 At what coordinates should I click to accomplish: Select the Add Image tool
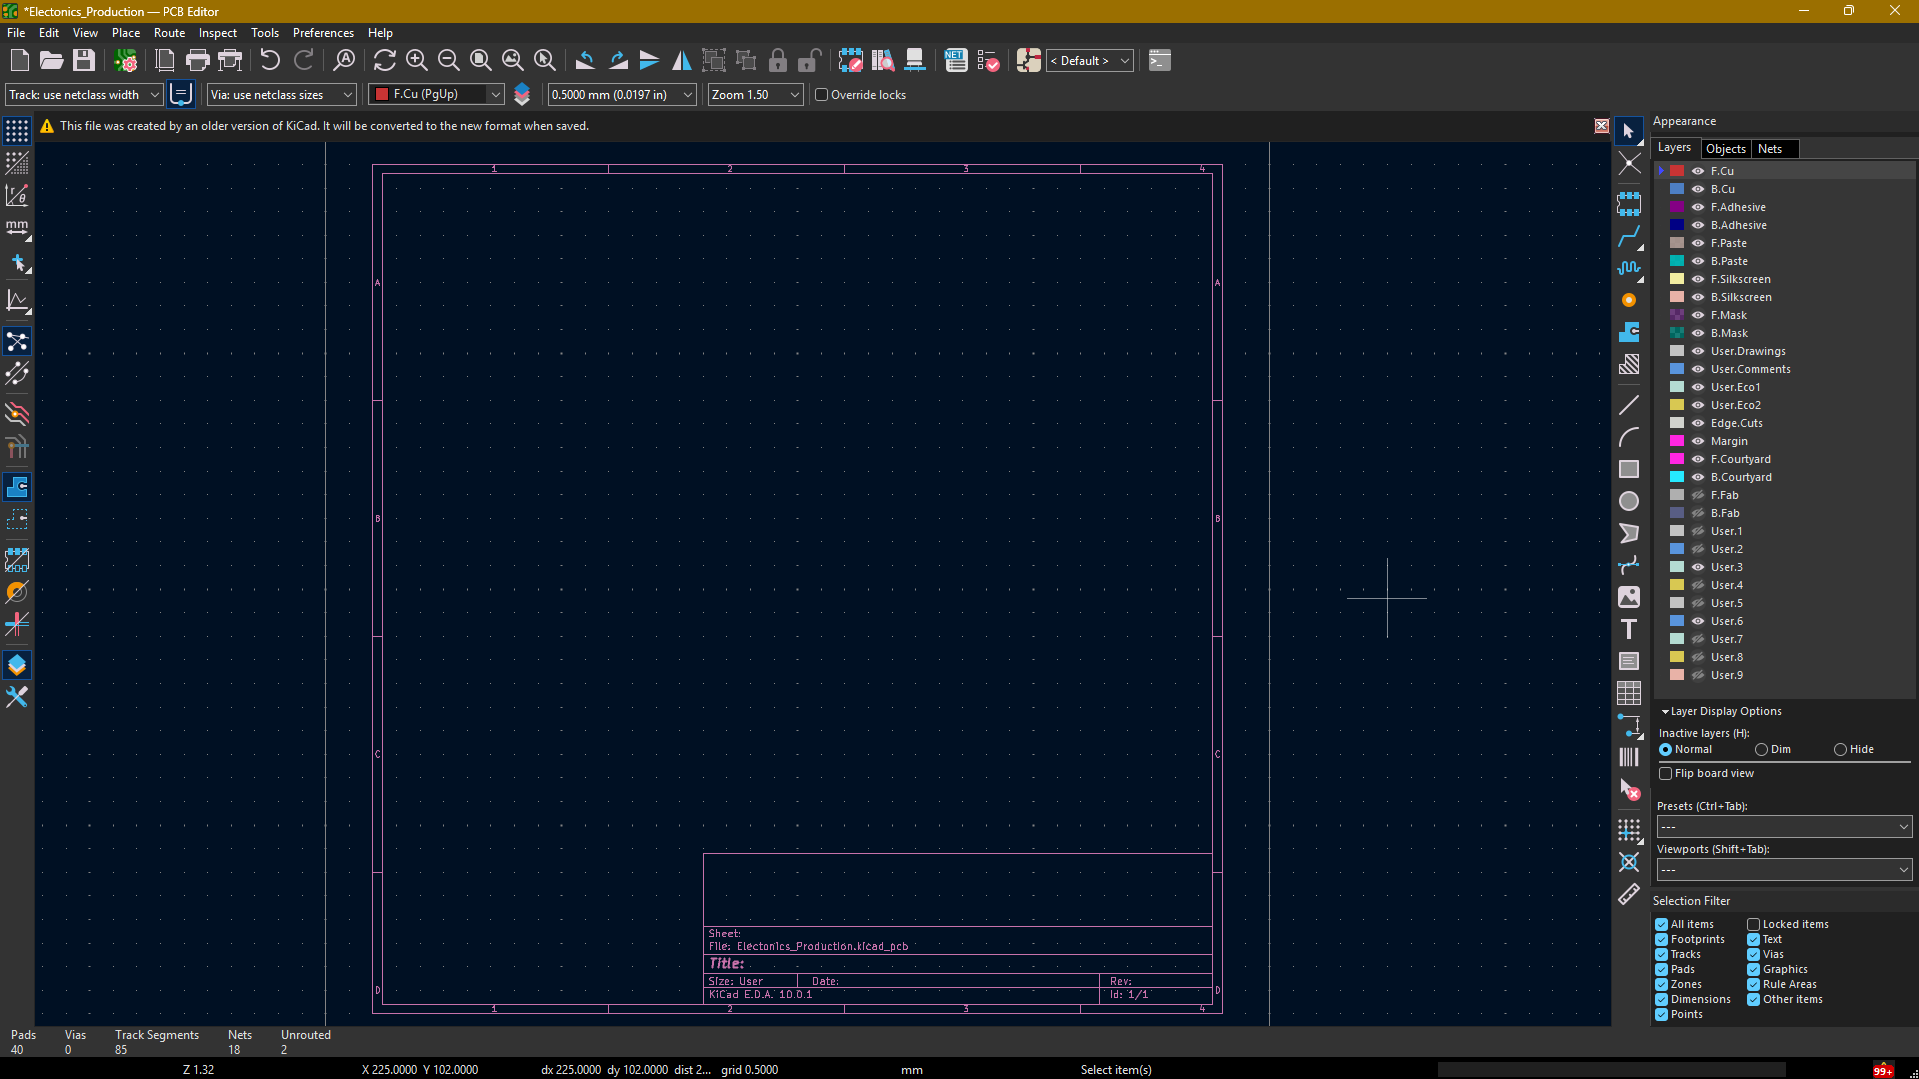[1629, 597]
